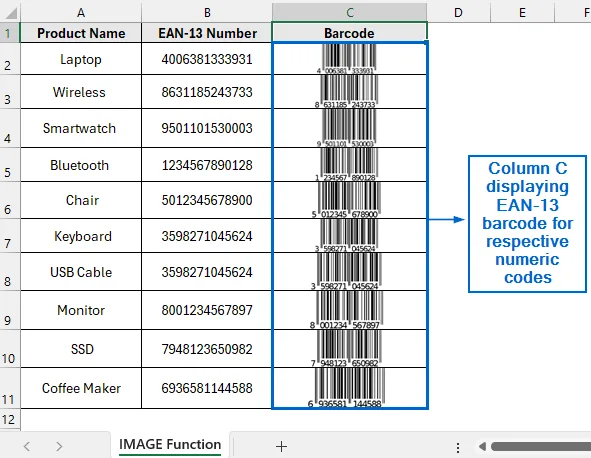Click the Monitor barcode image
The width and height of the screenshot is (591, 458).
[346, 310]
